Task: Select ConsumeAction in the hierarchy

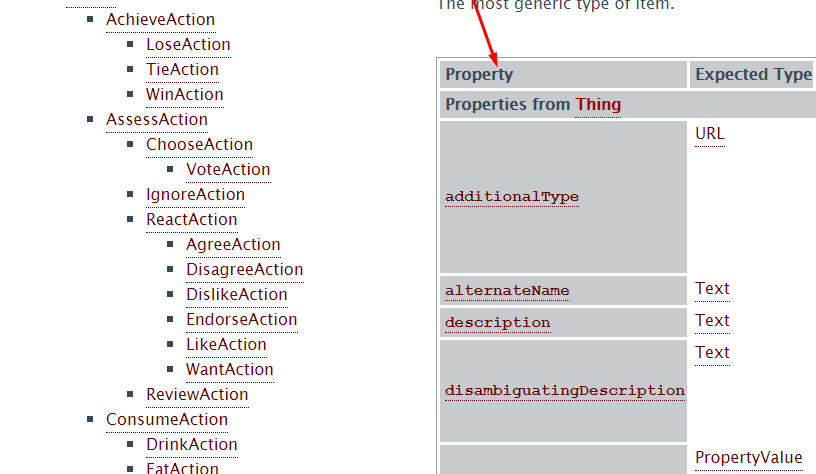Action: 167,419
